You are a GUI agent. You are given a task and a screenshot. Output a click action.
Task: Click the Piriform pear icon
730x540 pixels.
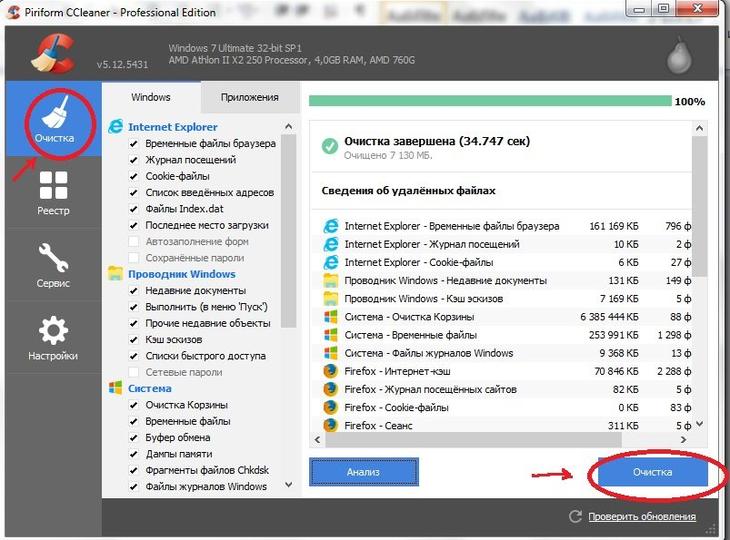click(679, 55)
